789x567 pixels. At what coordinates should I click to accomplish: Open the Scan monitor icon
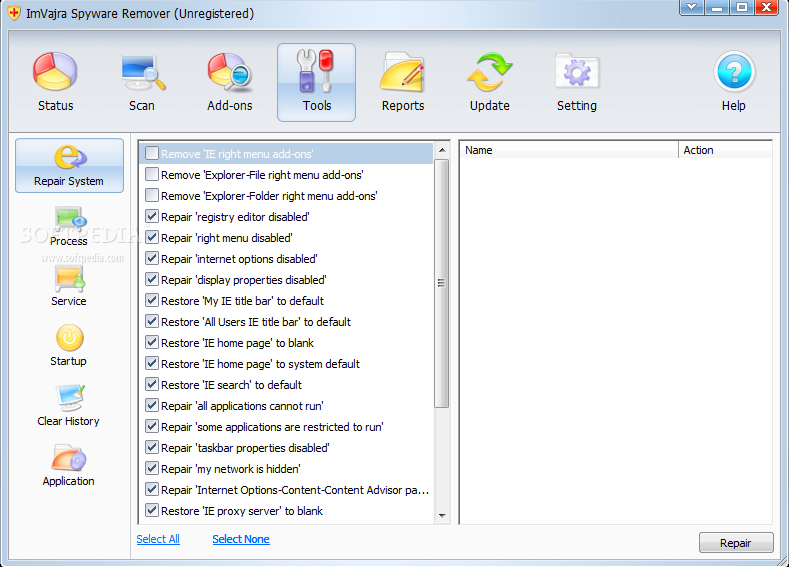[143, 72]
